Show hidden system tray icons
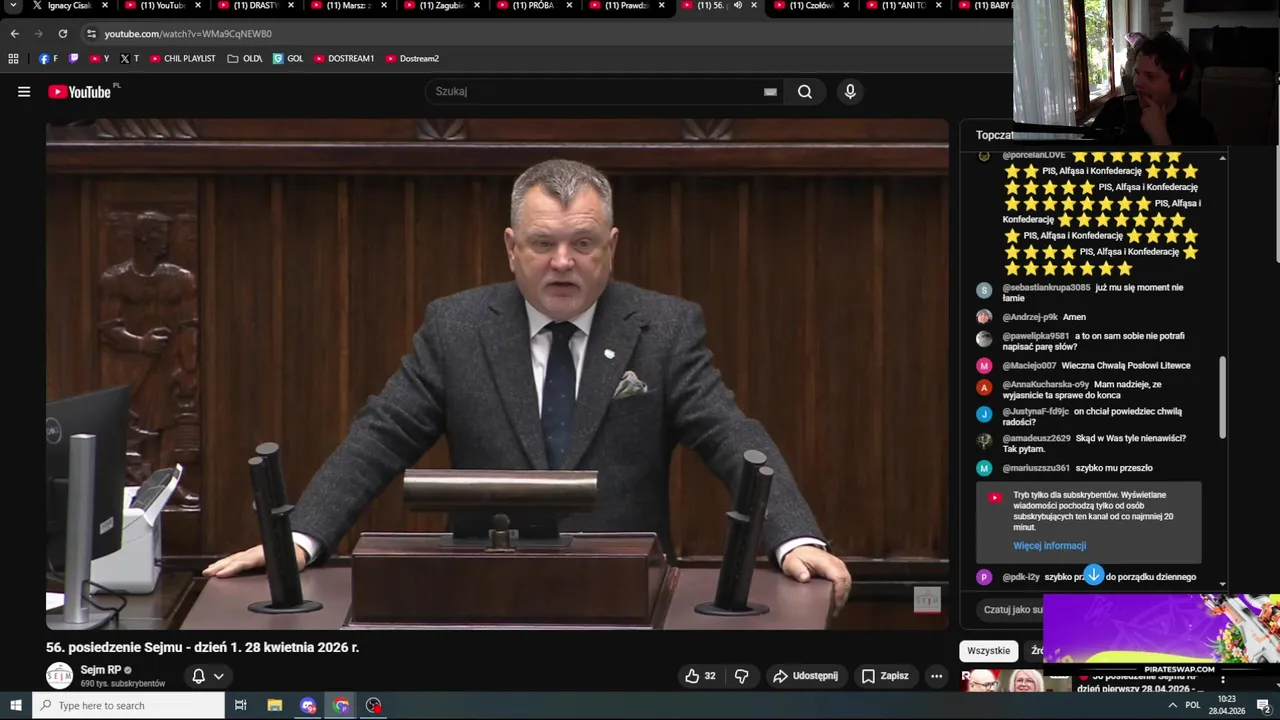Image resolution: width=1280 pixels, height=720 pixels. point(1172,705)
